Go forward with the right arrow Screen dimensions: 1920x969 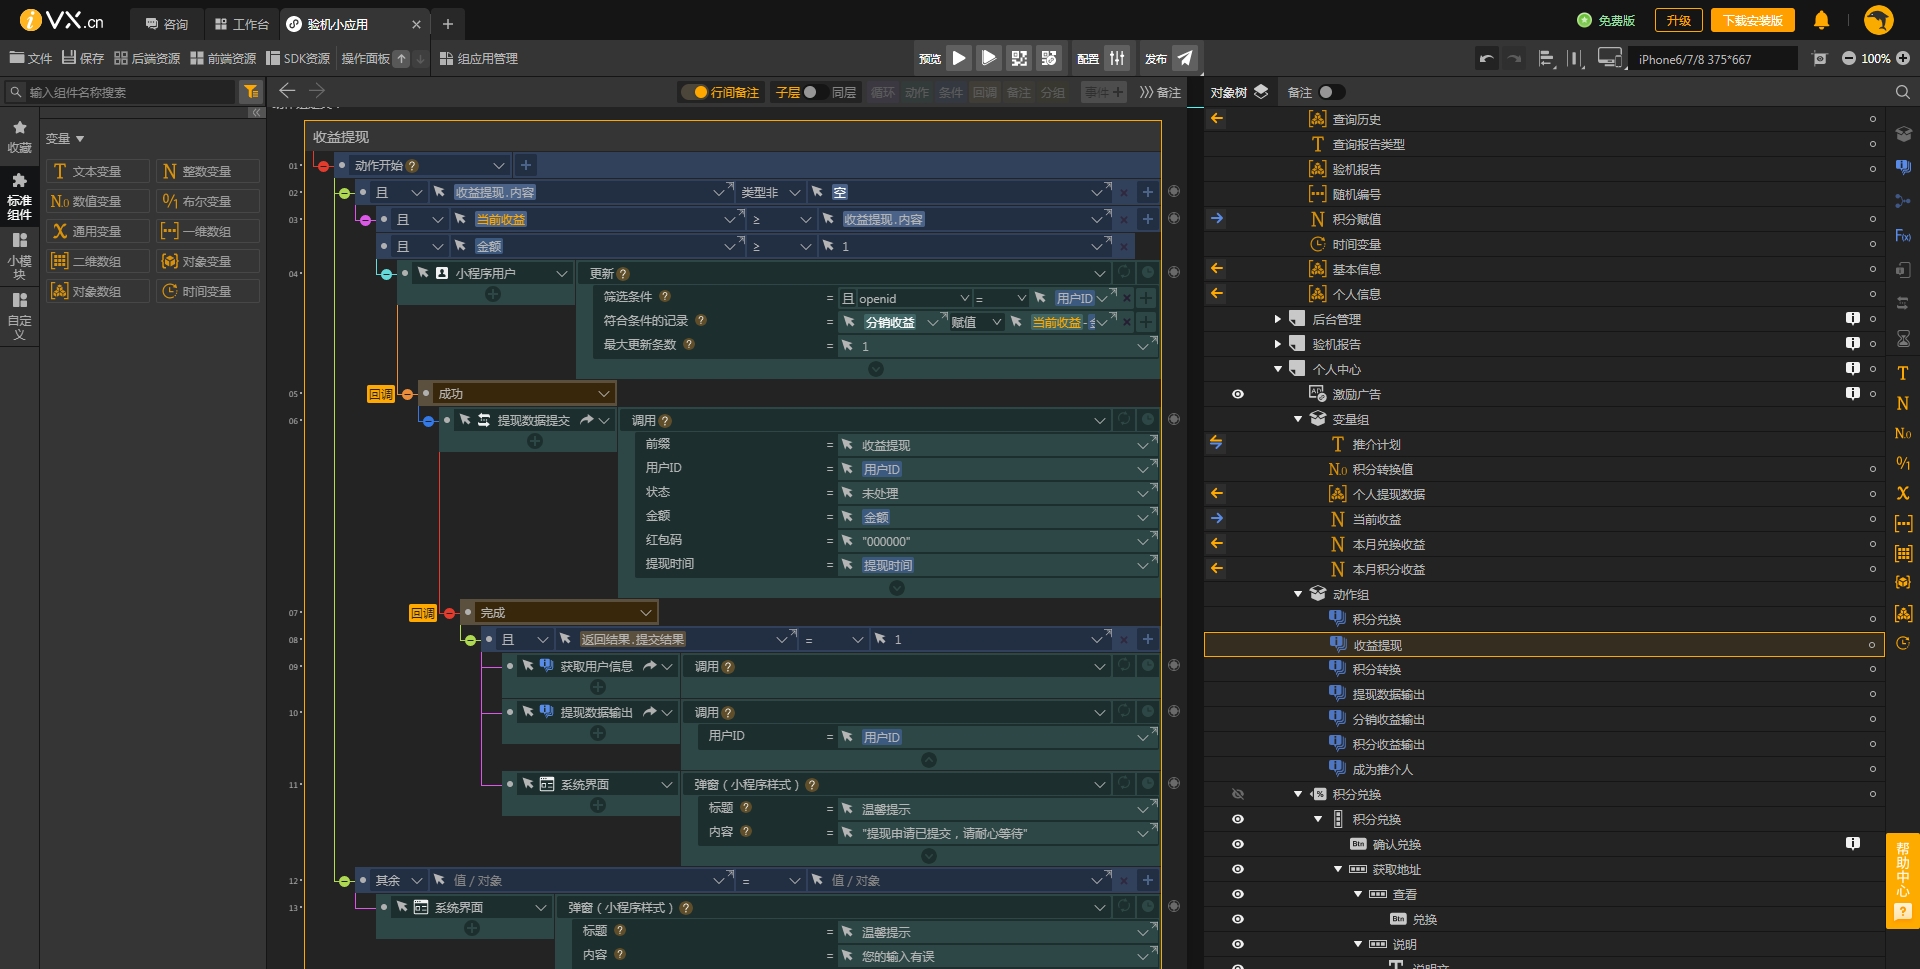coord(317,91)
